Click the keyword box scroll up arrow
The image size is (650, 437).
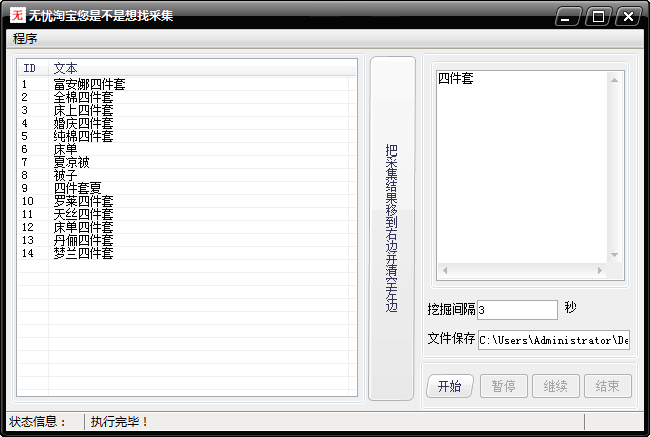(614, 80)
